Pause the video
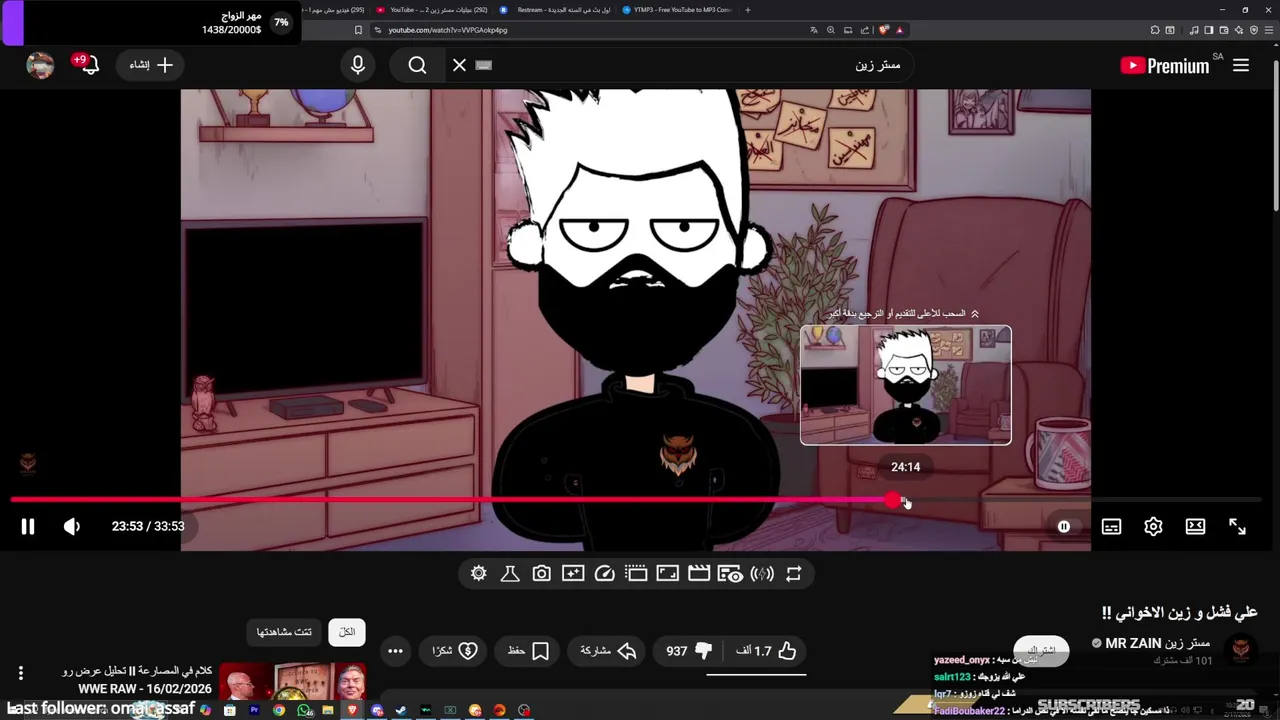The image size is (1280, 720). click(28, 526)
